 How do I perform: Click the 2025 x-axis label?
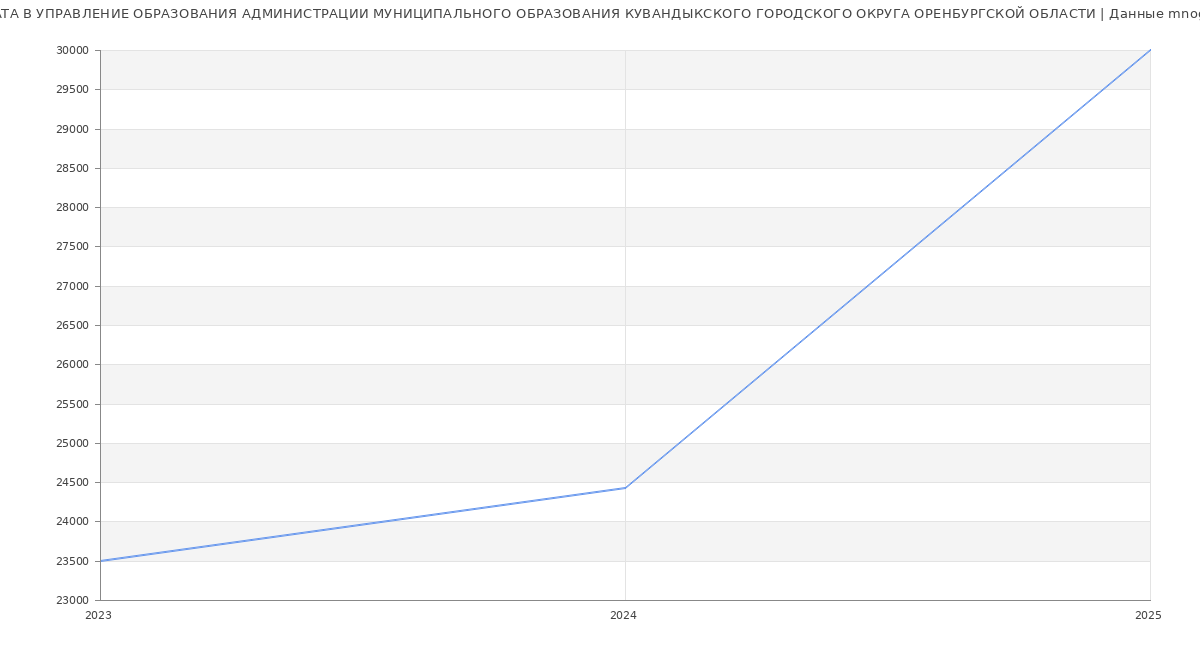pos(1148,616)
